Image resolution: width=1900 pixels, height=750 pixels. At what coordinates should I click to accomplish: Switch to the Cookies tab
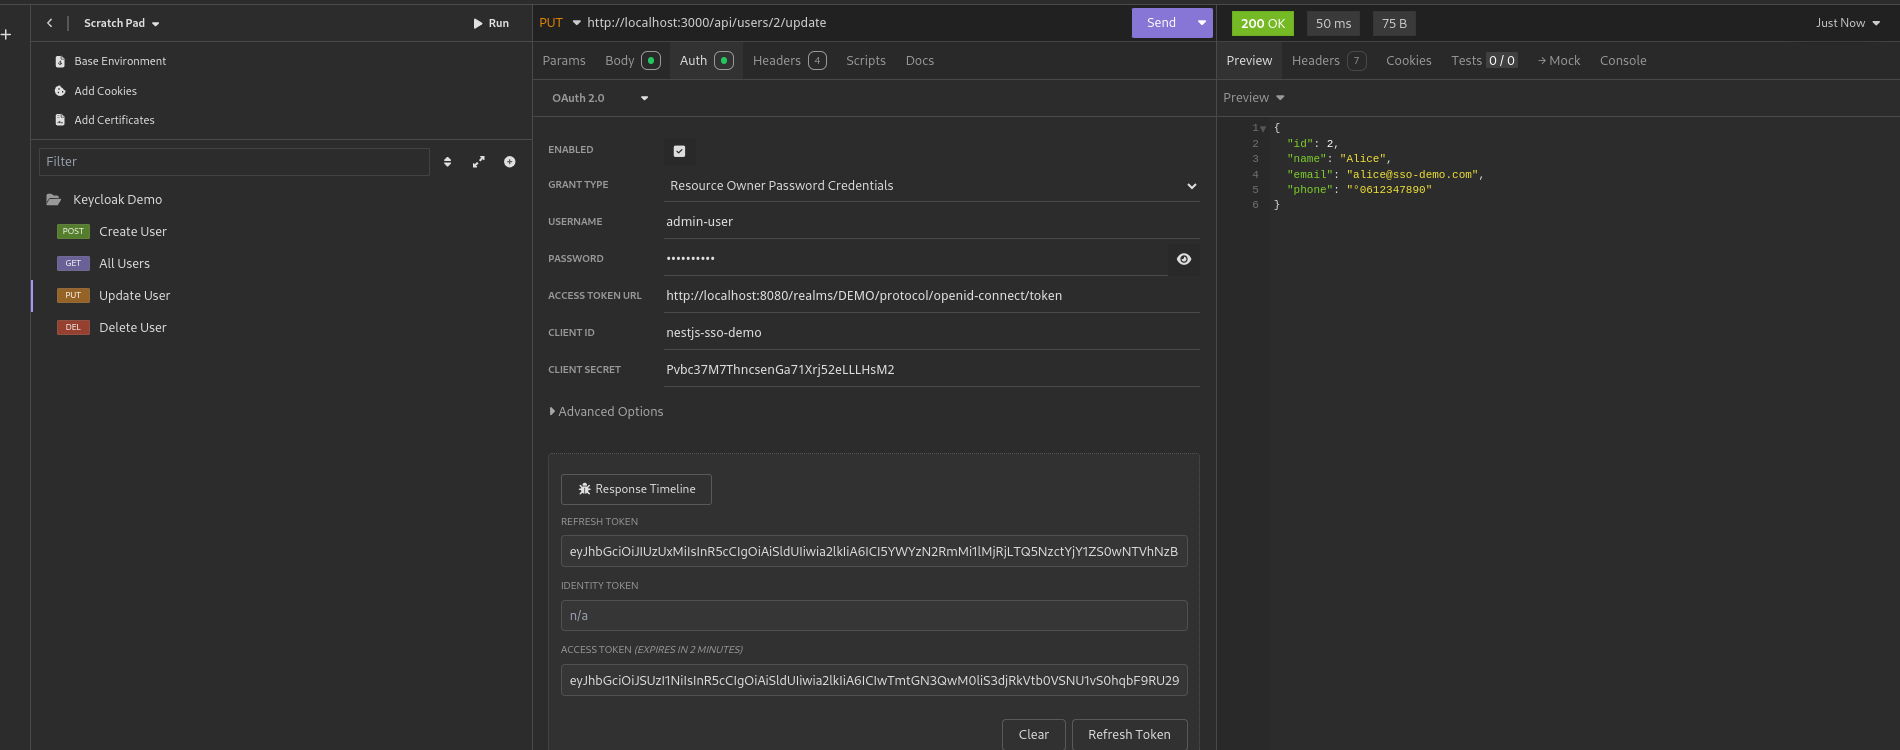pyautogui.click(x=1408, y=61)
